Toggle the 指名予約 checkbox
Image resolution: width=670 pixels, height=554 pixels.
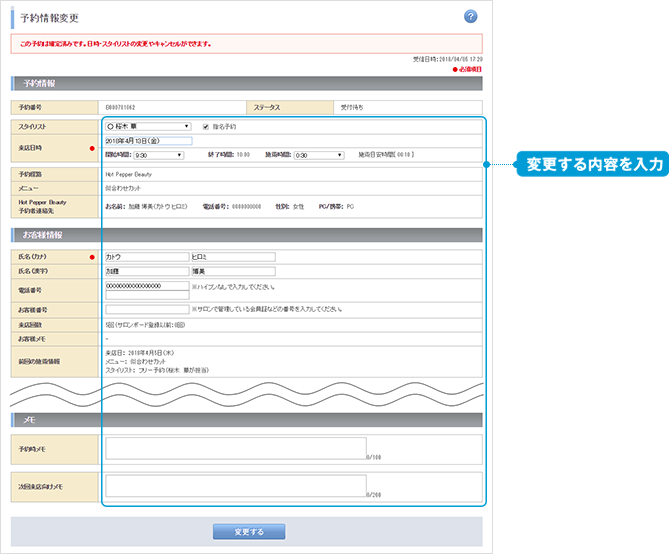pos(205,127)
